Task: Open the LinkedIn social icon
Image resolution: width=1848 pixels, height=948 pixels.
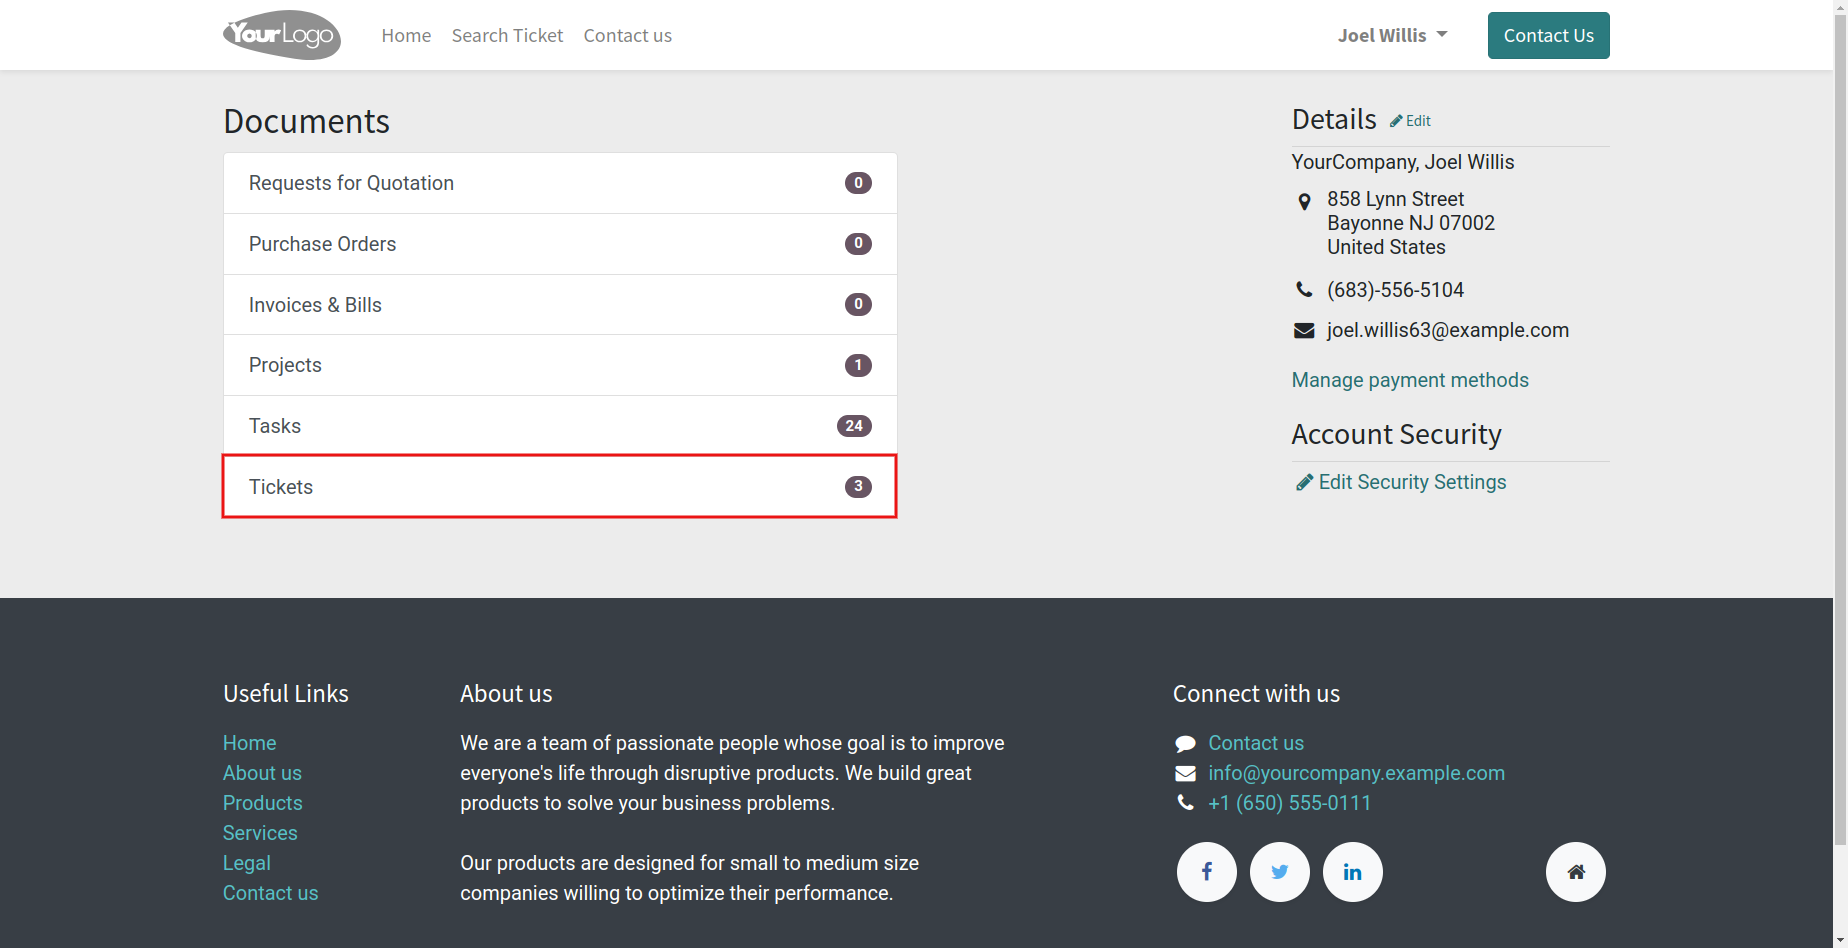Action: point(1353,872)
